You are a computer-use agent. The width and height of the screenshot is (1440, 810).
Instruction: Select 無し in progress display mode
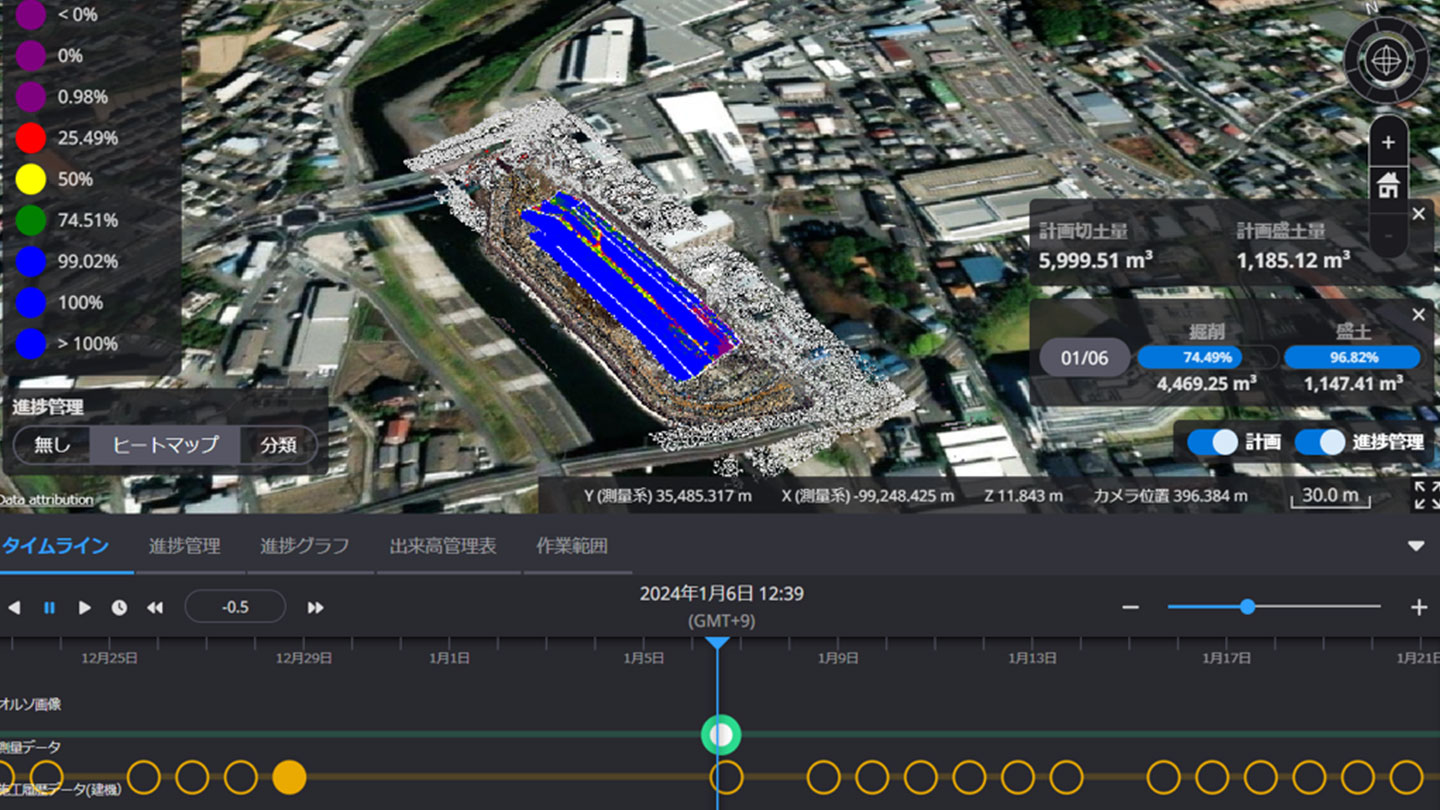pos(52,445)
